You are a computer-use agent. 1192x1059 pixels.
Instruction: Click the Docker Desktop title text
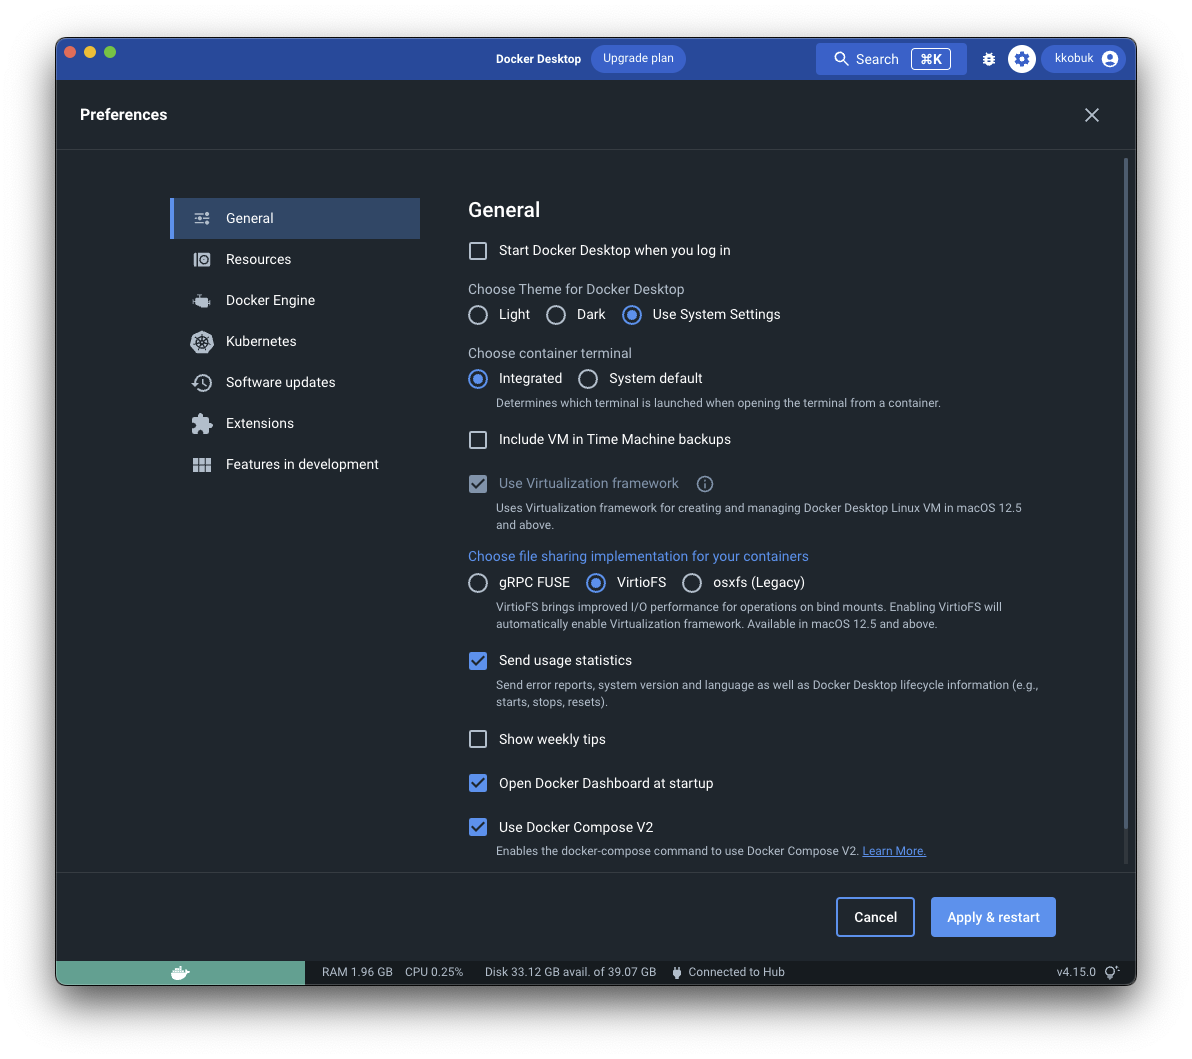tap(538, 59)
